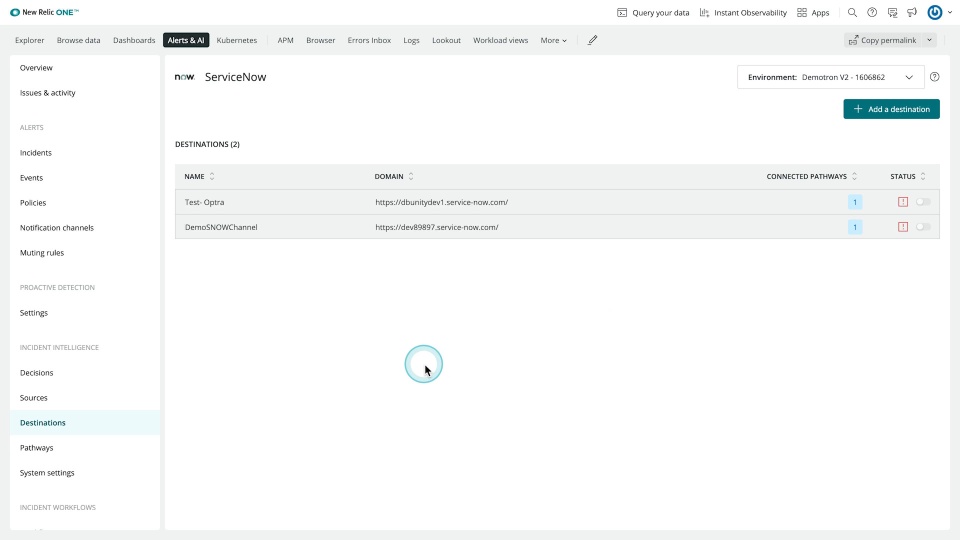The image size is (960, 540).
Task: Select the DemoSNOWChannel destination name
Action: coord(221,227)
